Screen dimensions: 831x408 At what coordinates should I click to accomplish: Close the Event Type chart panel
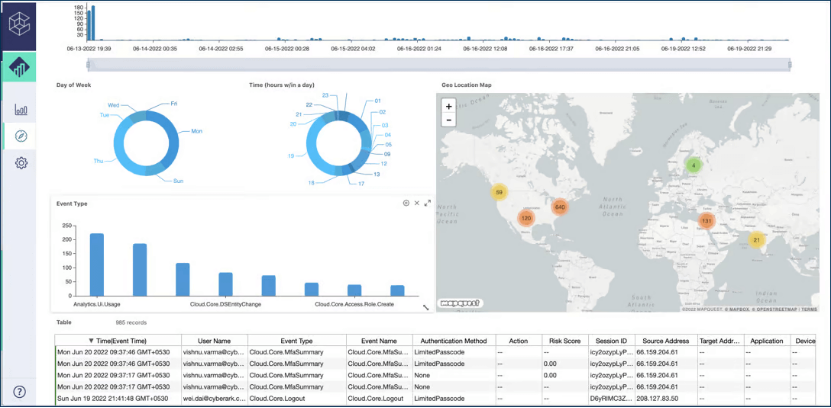[x=416, y=203]
